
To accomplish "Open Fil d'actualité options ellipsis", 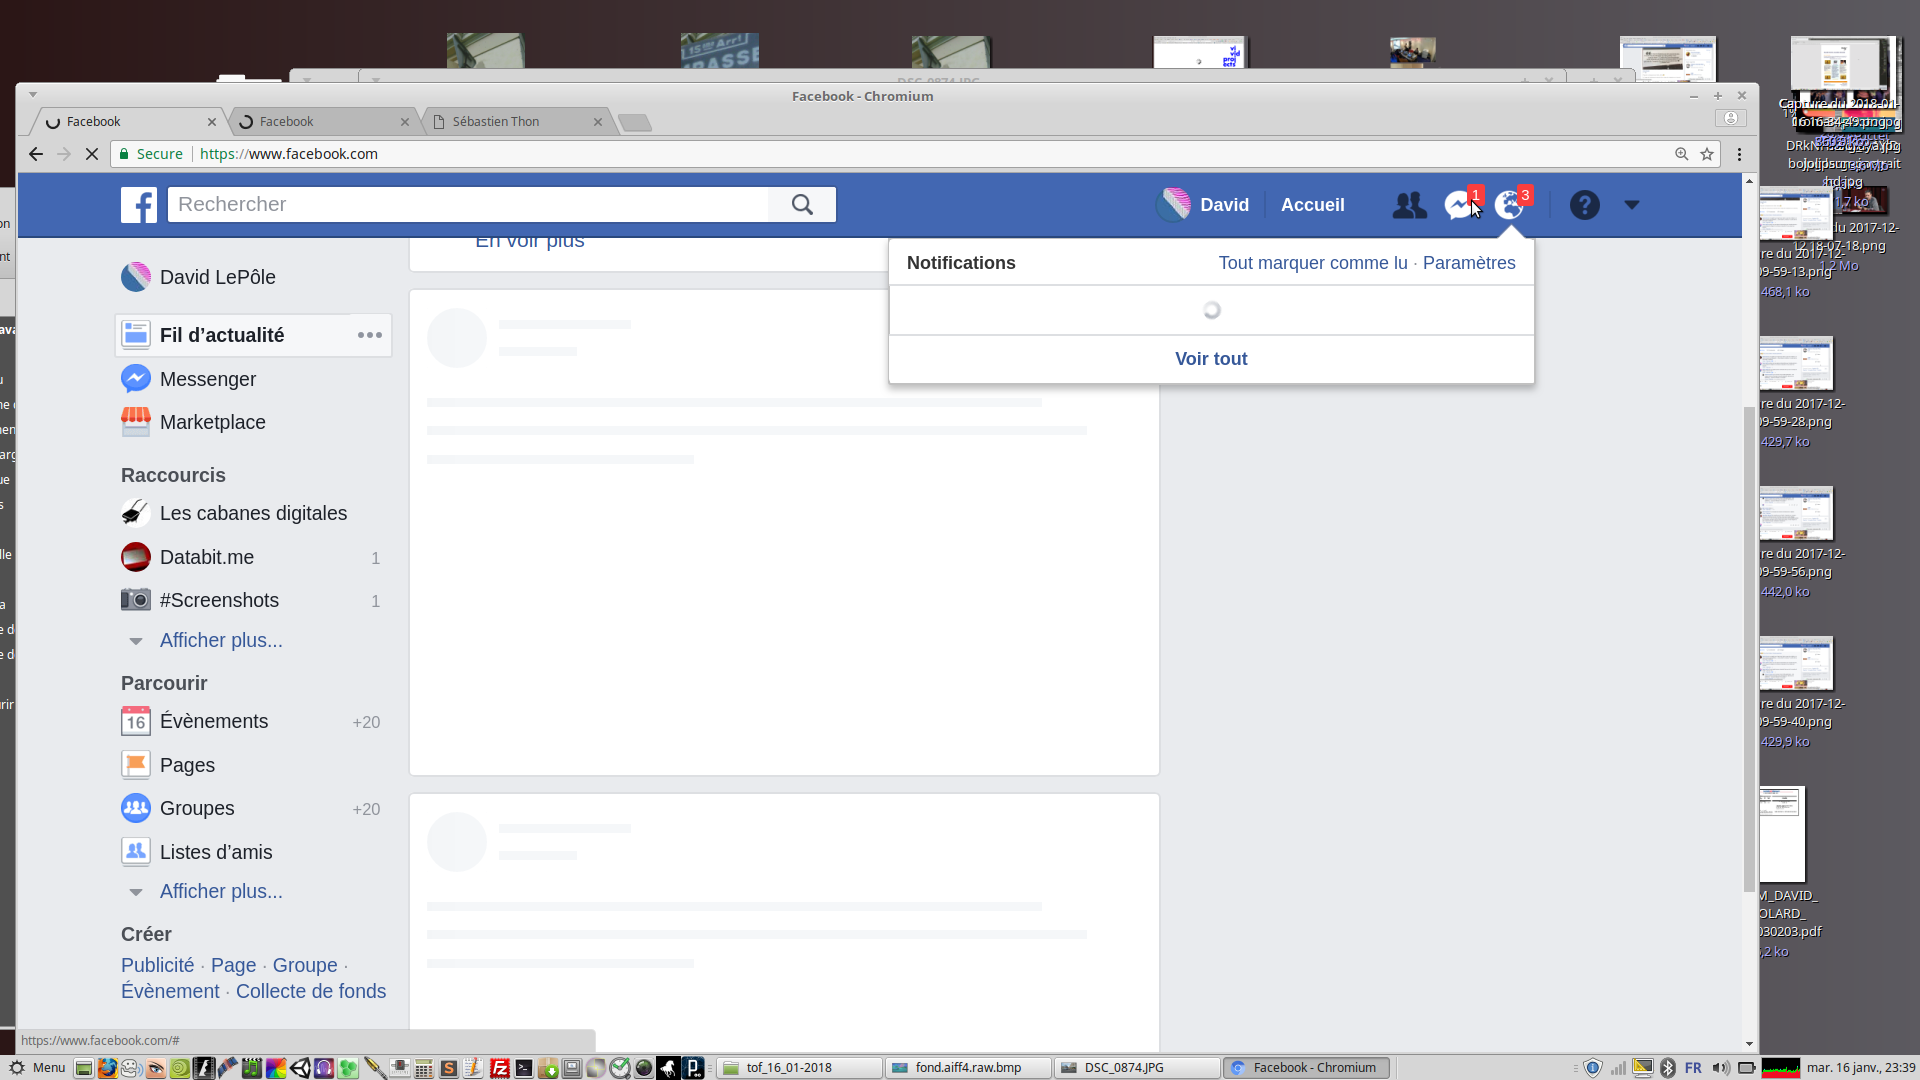I will tap(370, 335).
